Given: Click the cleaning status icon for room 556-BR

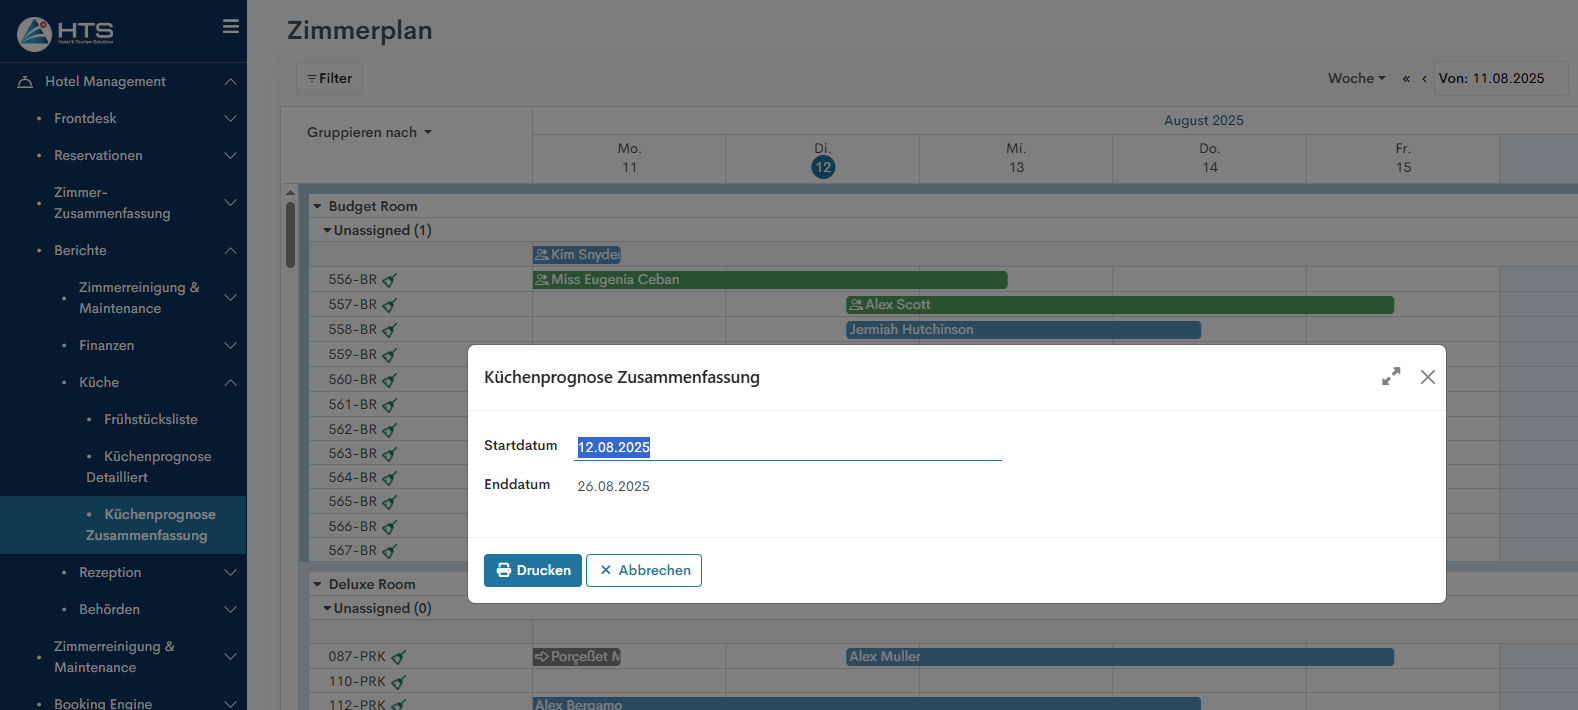Looking at the screenshot, I should 390,281.
